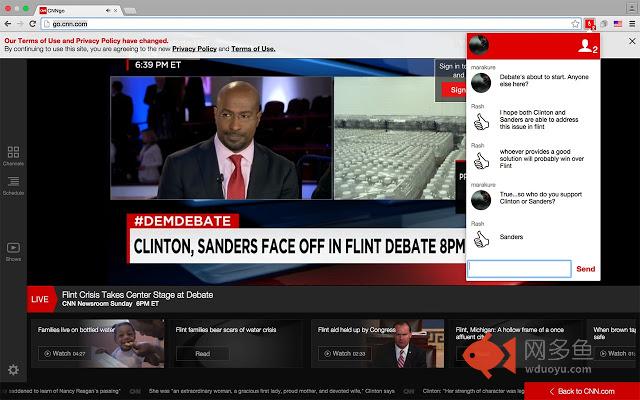Read 'Flint families bear scars' story
Image resolution: width=640 pixels, height=400 pixels.
click(x=202, y=353)
